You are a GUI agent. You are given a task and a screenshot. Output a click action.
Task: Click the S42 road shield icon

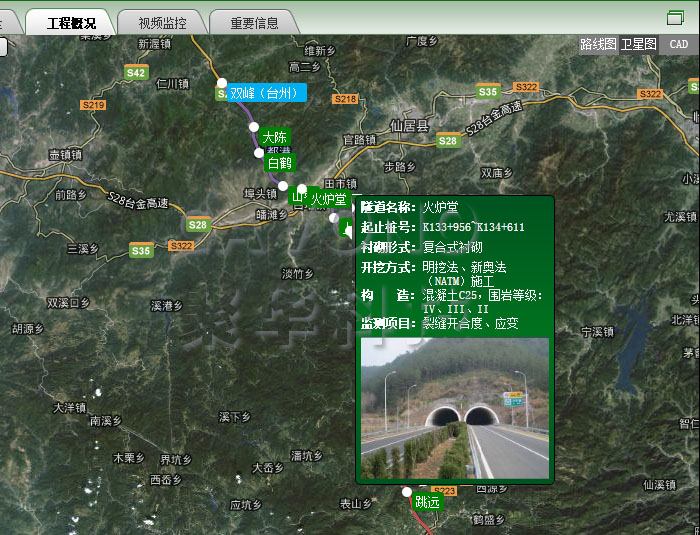[x=136, y=73]
